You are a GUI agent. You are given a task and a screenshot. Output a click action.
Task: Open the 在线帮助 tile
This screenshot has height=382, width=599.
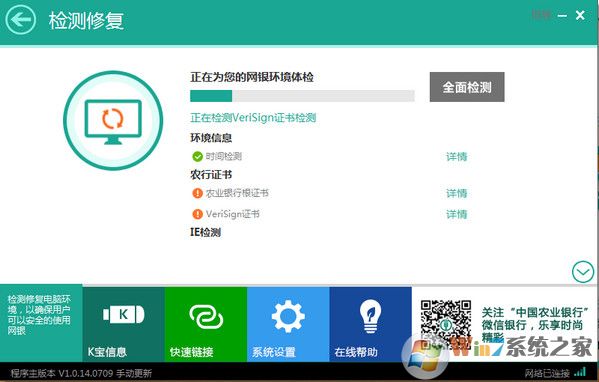point(370,324)
